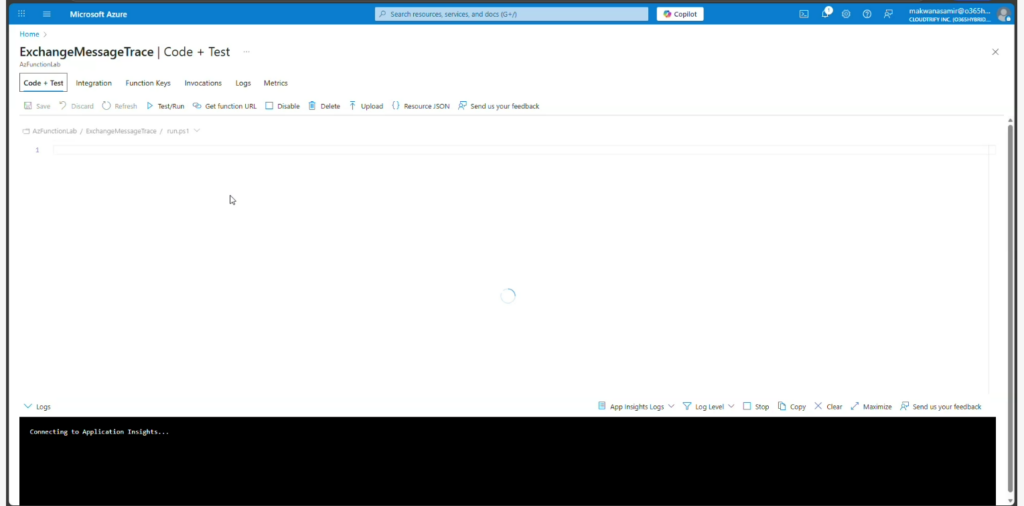Focus the search resources box
The height and width of the screenshot is (506, 1024).
tap(511, 14)
